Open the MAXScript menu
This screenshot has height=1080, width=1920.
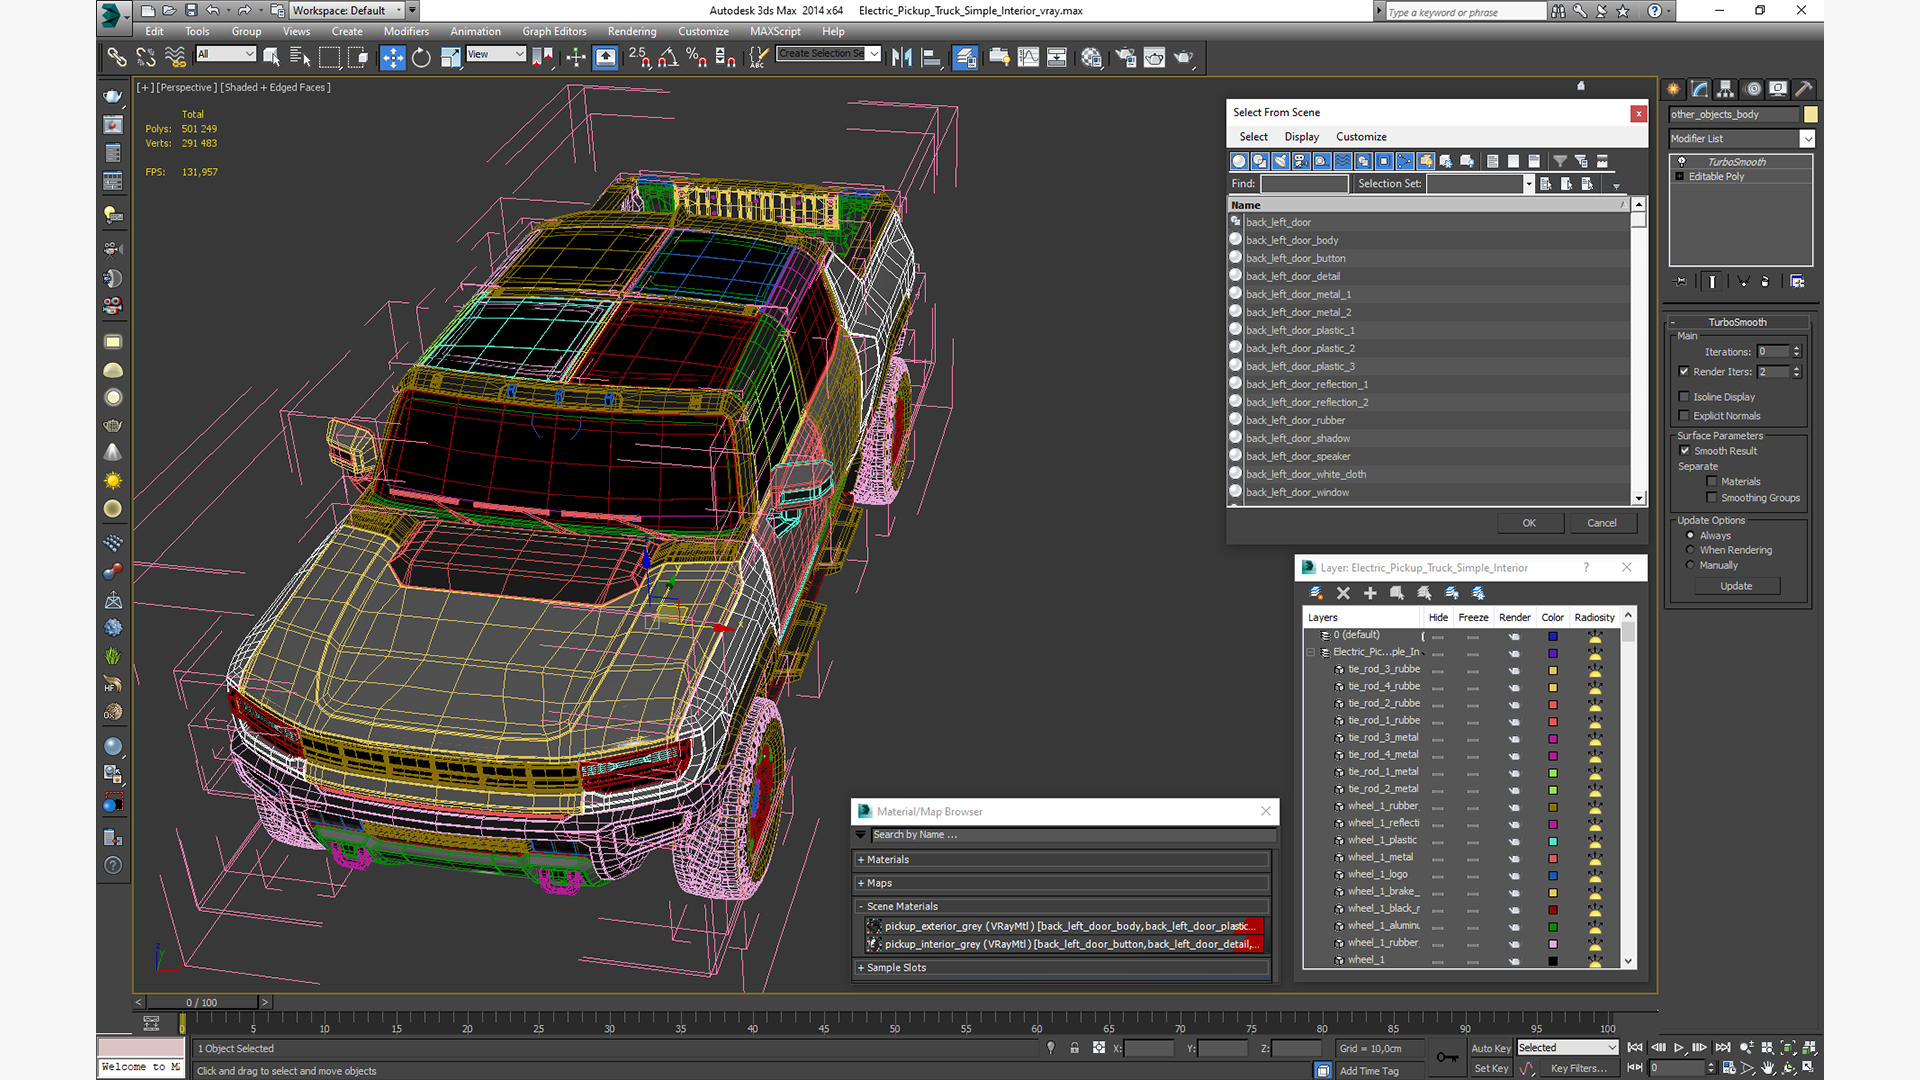[x=775, y=32]
